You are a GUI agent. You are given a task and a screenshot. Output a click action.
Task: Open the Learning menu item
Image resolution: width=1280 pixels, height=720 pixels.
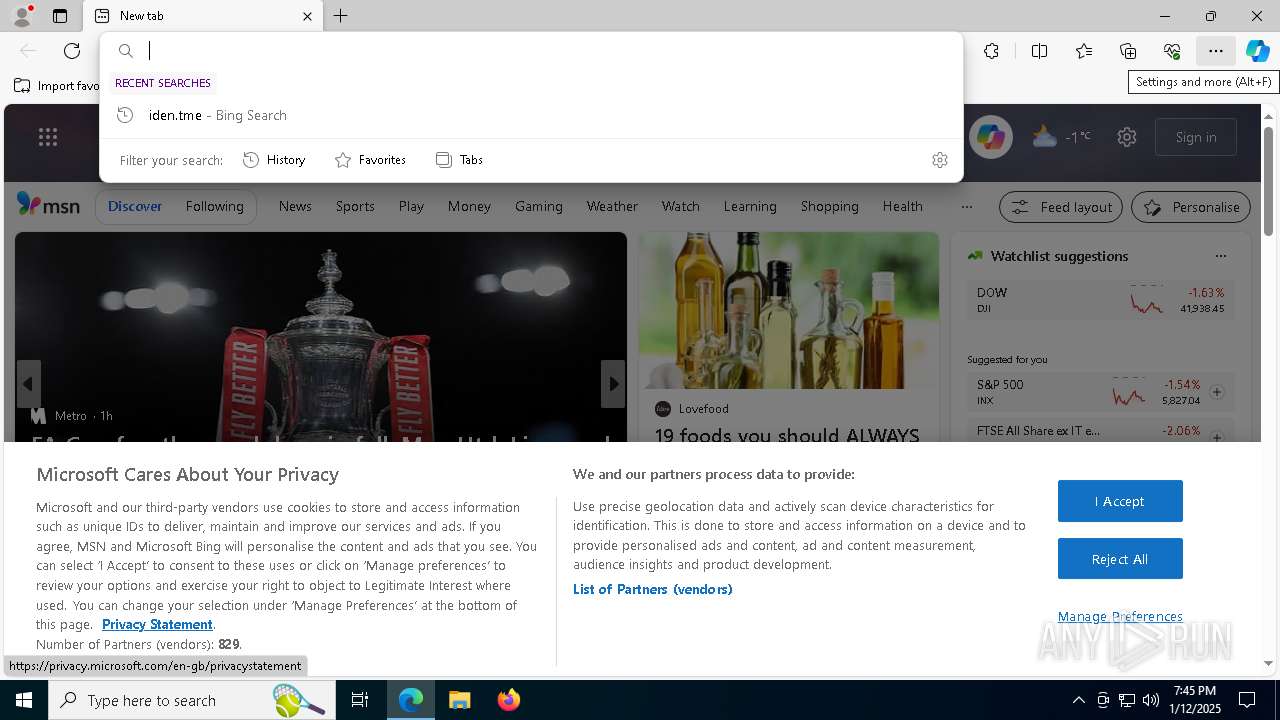click(750, 206)
